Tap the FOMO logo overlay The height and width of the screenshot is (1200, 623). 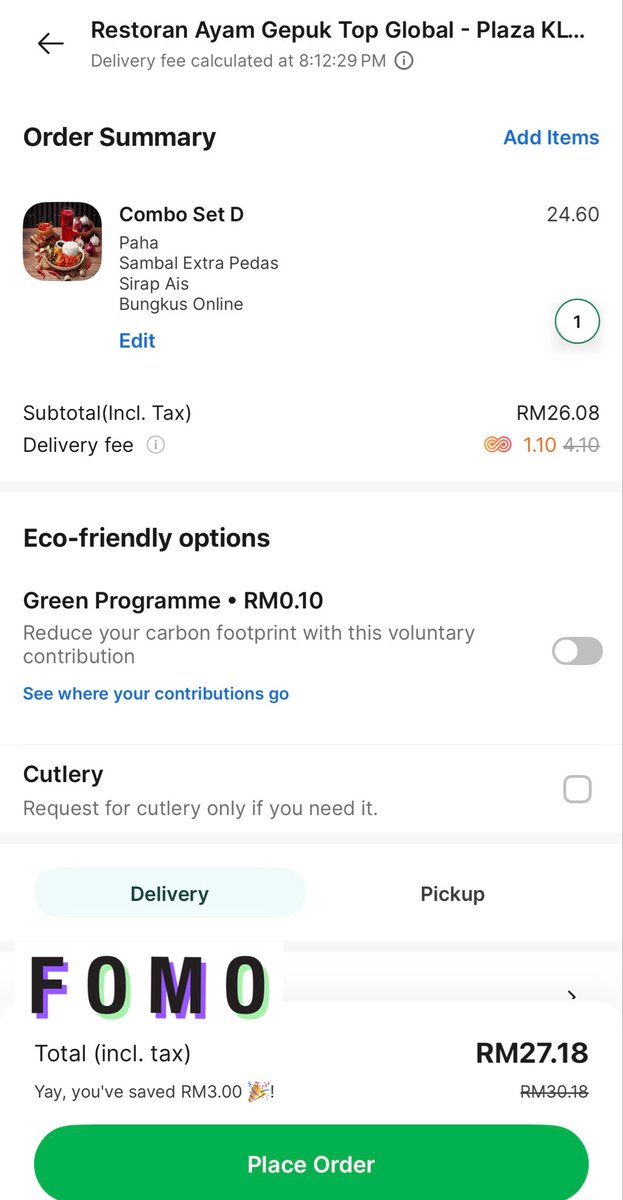coord(150,986)
